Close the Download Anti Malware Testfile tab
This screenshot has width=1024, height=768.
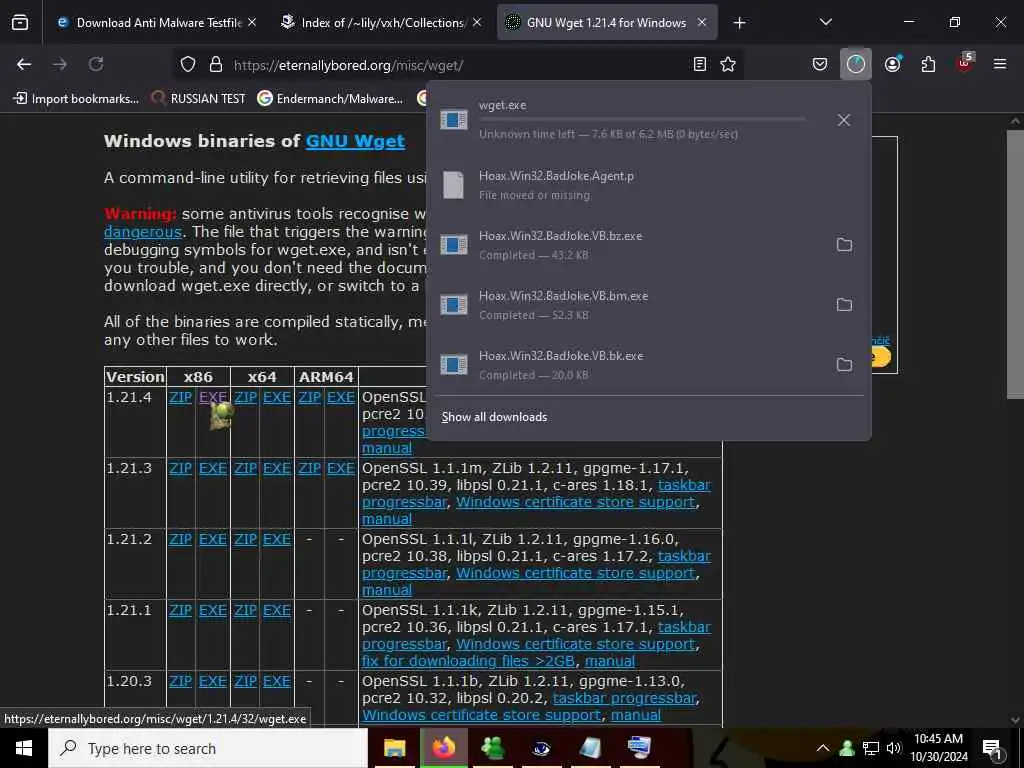251,22
